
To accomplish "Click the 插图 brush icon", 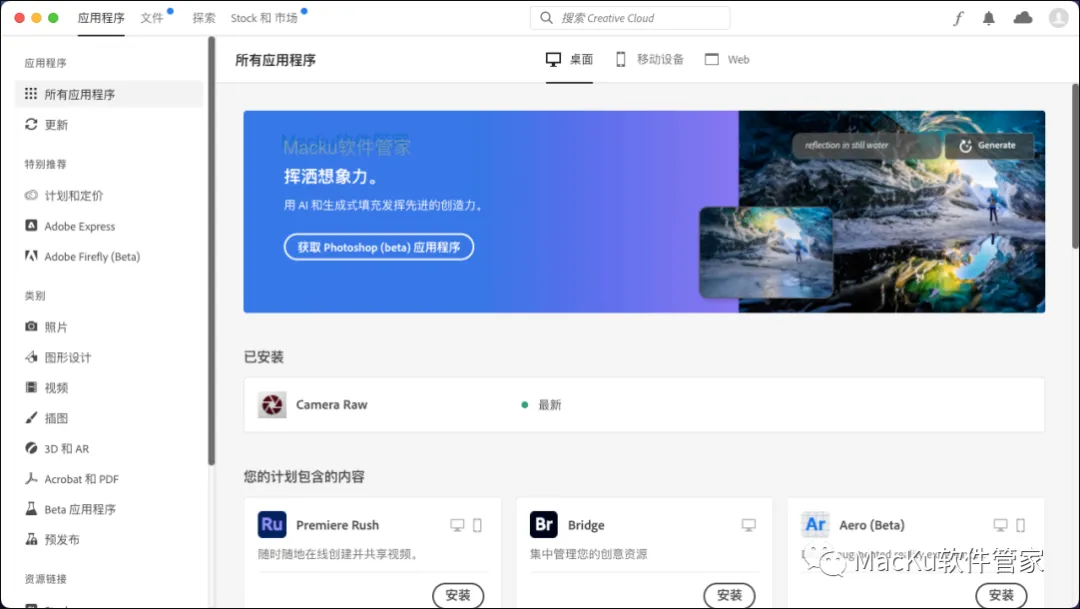I will [x=31, y=417].
